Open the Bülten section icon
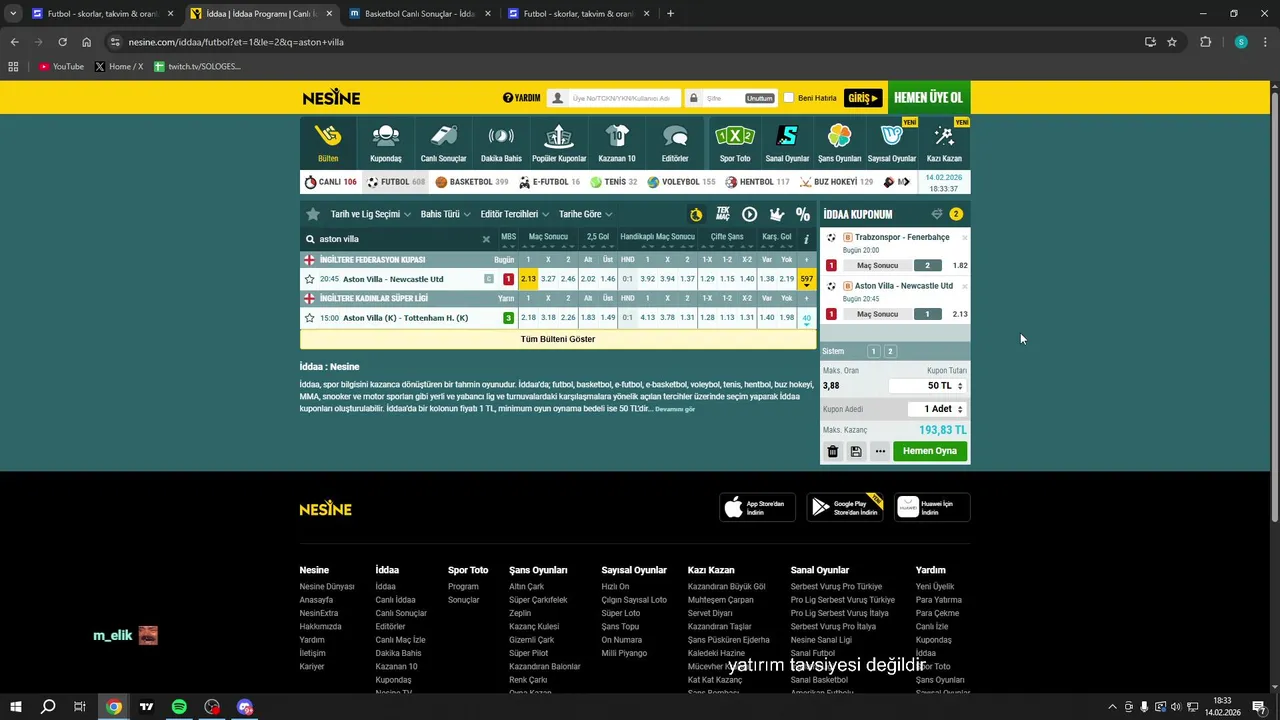The image size is (1280, 720). (x=328, y=135)
